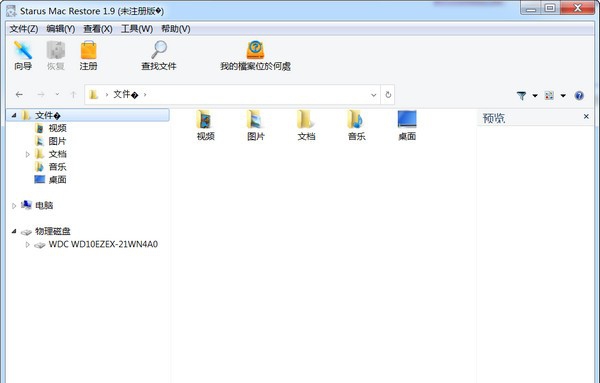Collapse the root 文件 tree node

[x=14, y=115]
